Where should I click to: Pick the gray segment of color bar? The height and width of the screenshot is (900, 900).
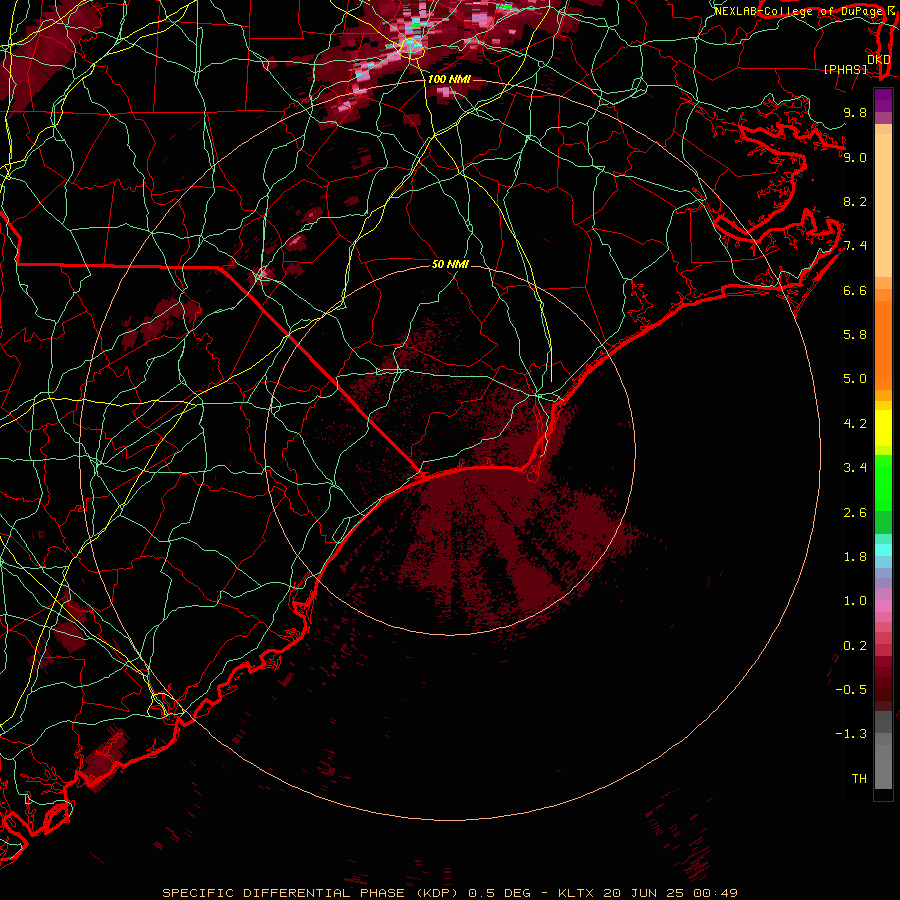coord(883,750)
